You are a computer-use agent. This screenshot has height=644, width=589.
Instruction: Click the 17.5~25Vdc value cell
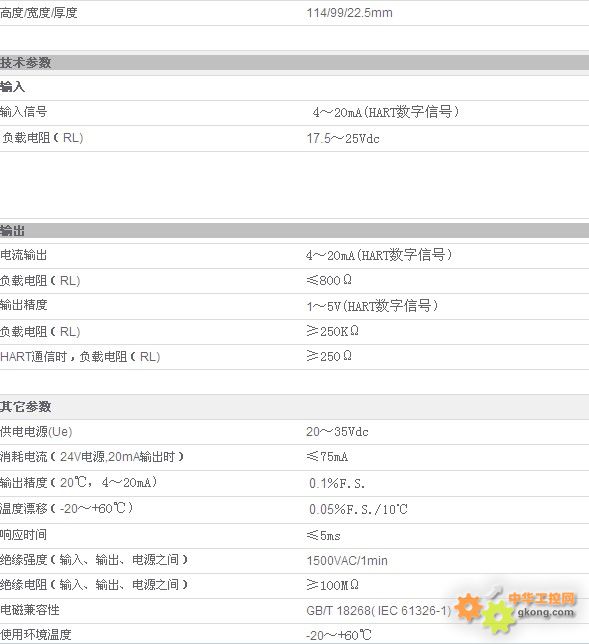click(x=343, y=138)
